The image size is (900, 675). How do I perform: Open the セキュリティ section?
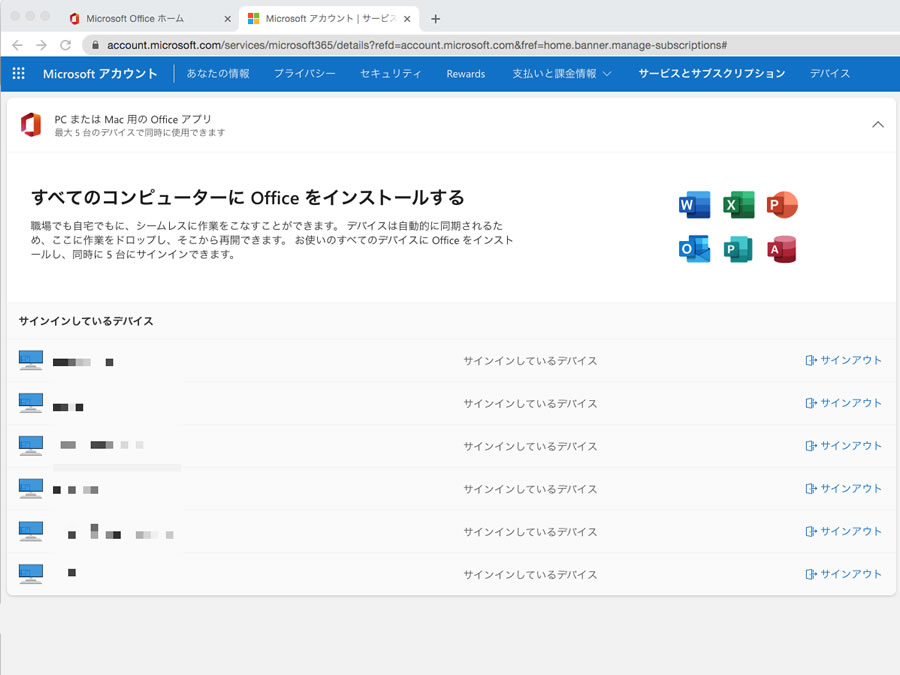pos(391,73)
